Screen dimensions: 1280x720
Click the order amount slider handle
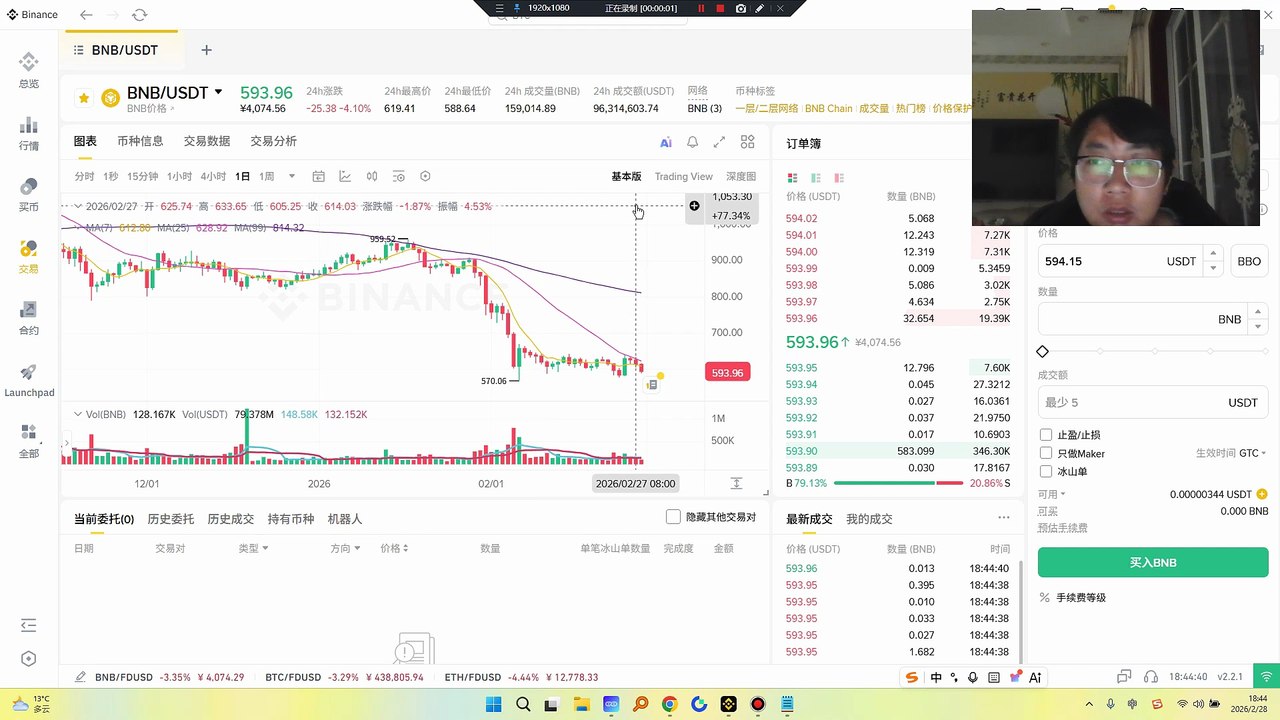click(1043, 352)
